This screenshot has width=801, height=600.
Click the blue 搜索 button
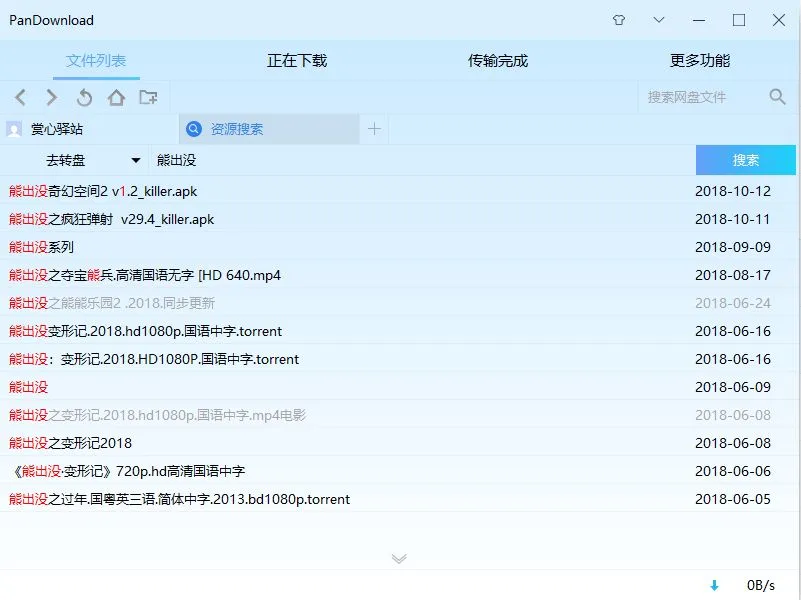click(745, 160)
